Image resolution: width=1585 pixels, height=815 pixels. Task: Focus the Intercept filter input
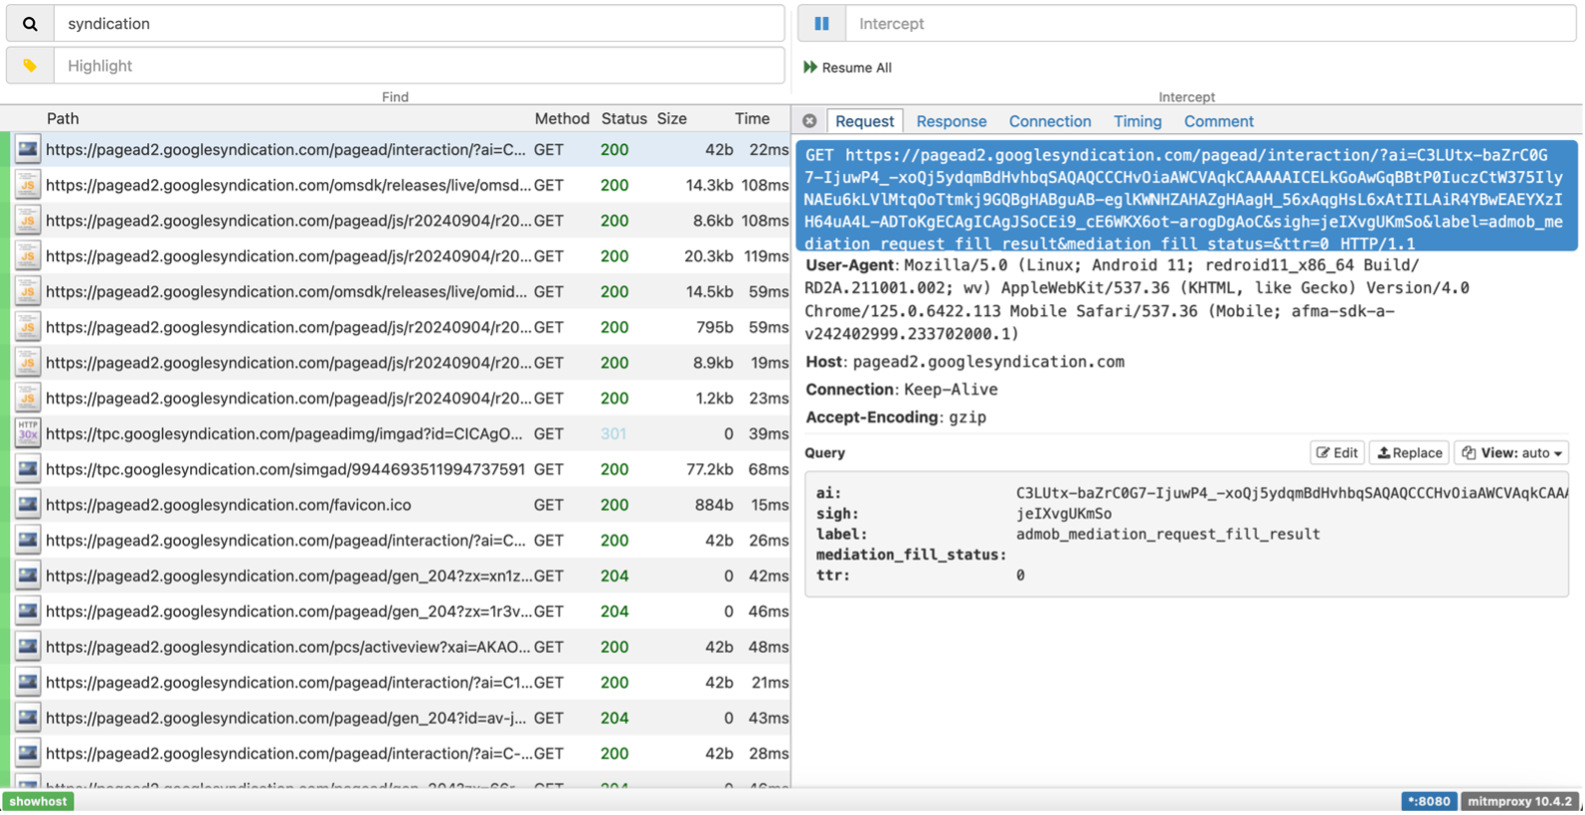coord(1210,24)
